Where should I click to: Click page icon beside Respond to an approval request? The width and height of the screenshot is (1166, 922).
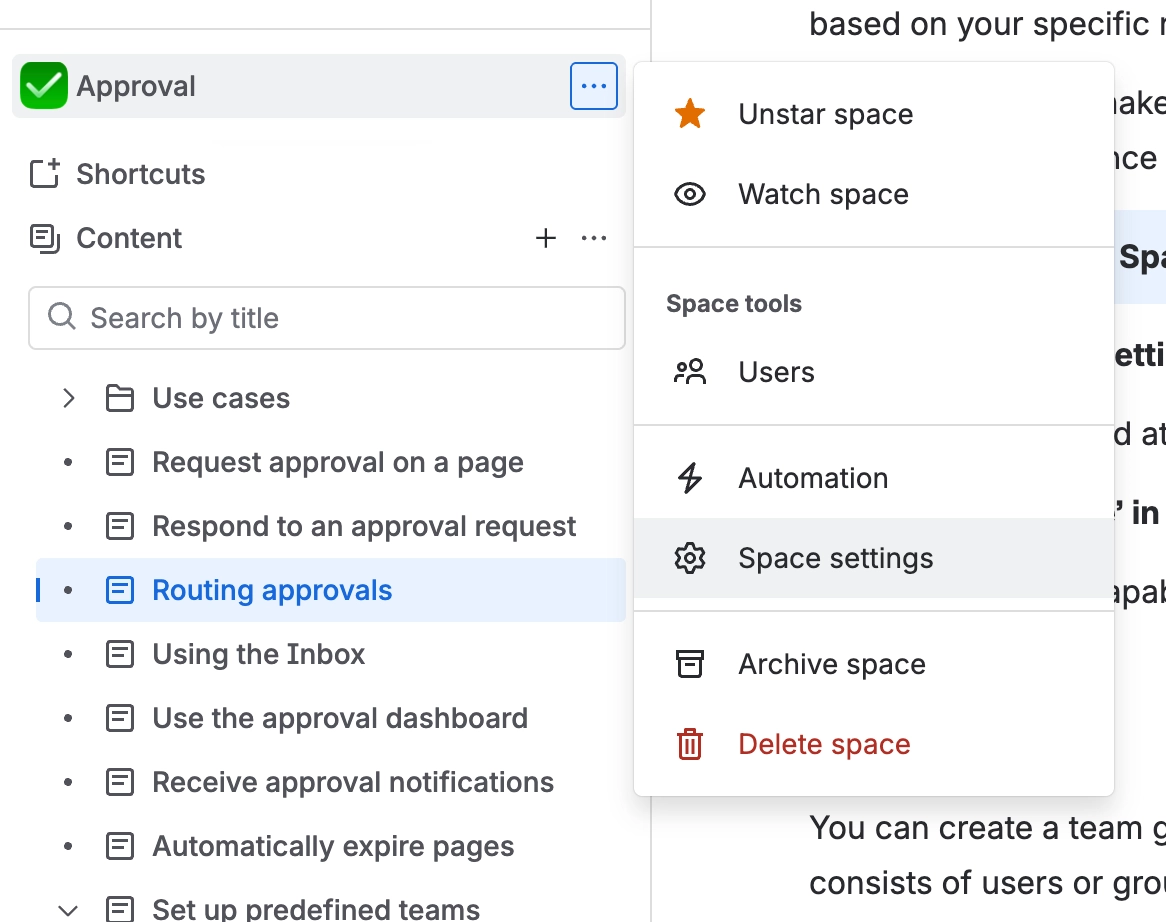[120, 526]
